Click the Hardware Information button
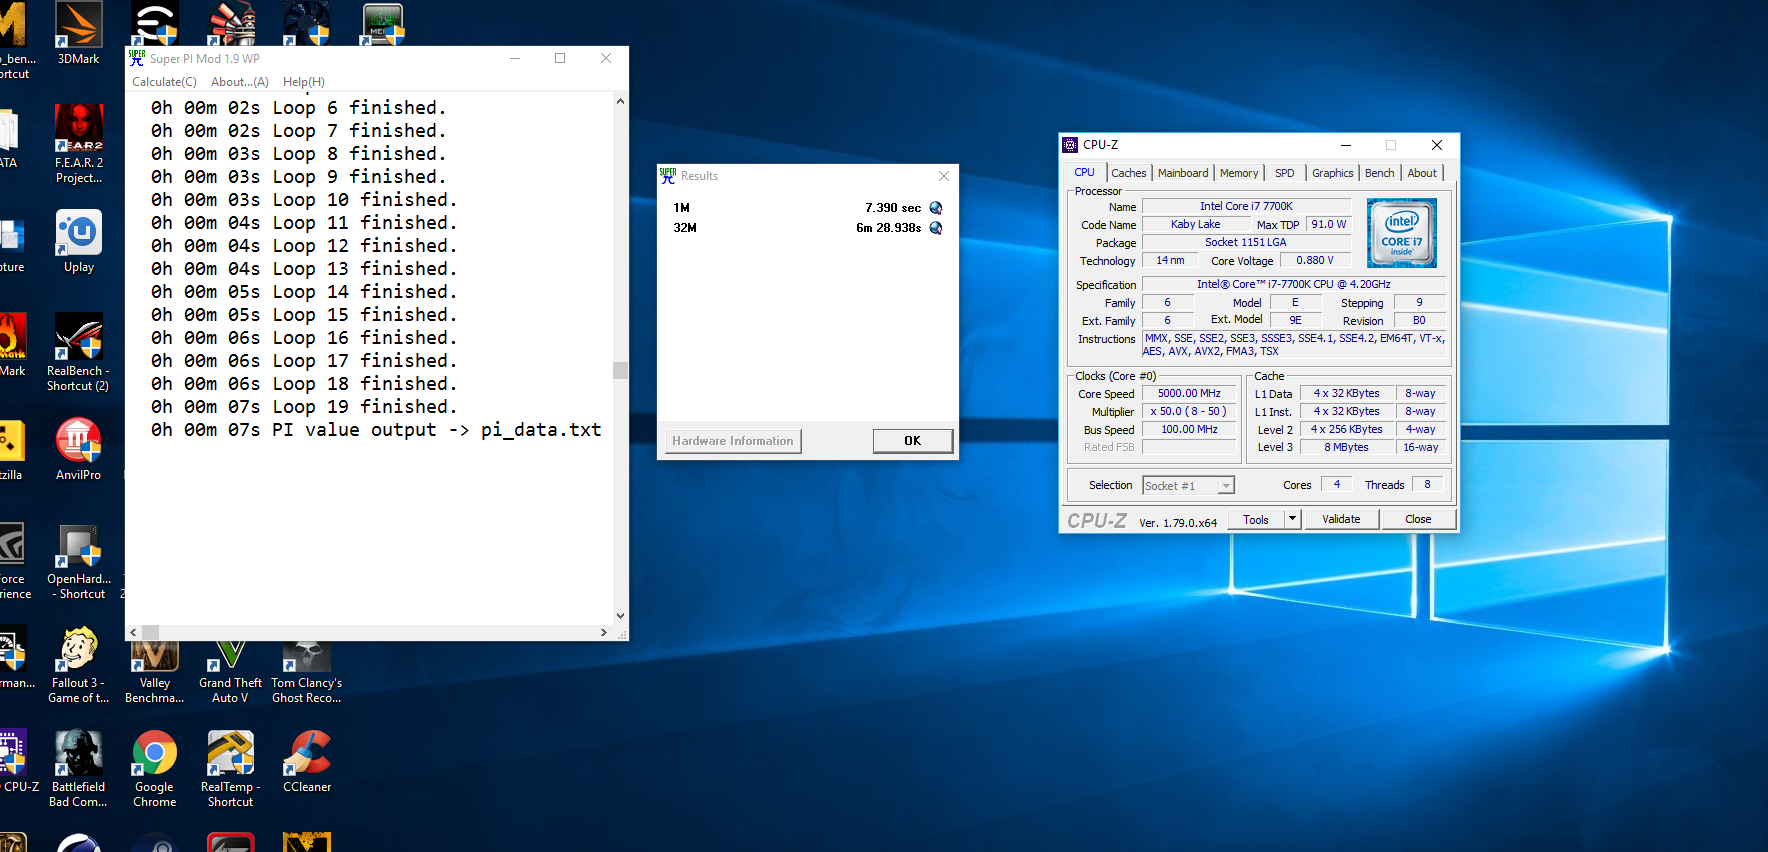Viewport: 1768px width, 852px height. (733, 441)
